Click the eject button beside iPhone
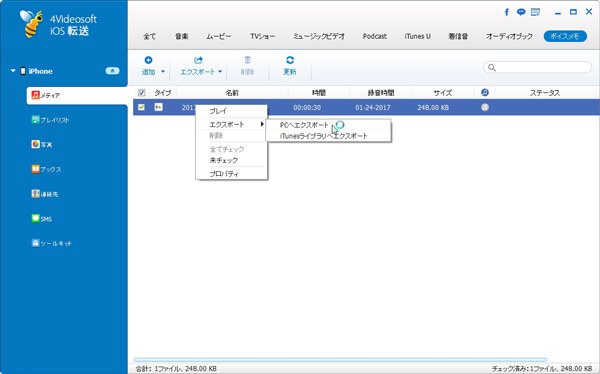This screenshot has height=374, width=600. [112, 71]
